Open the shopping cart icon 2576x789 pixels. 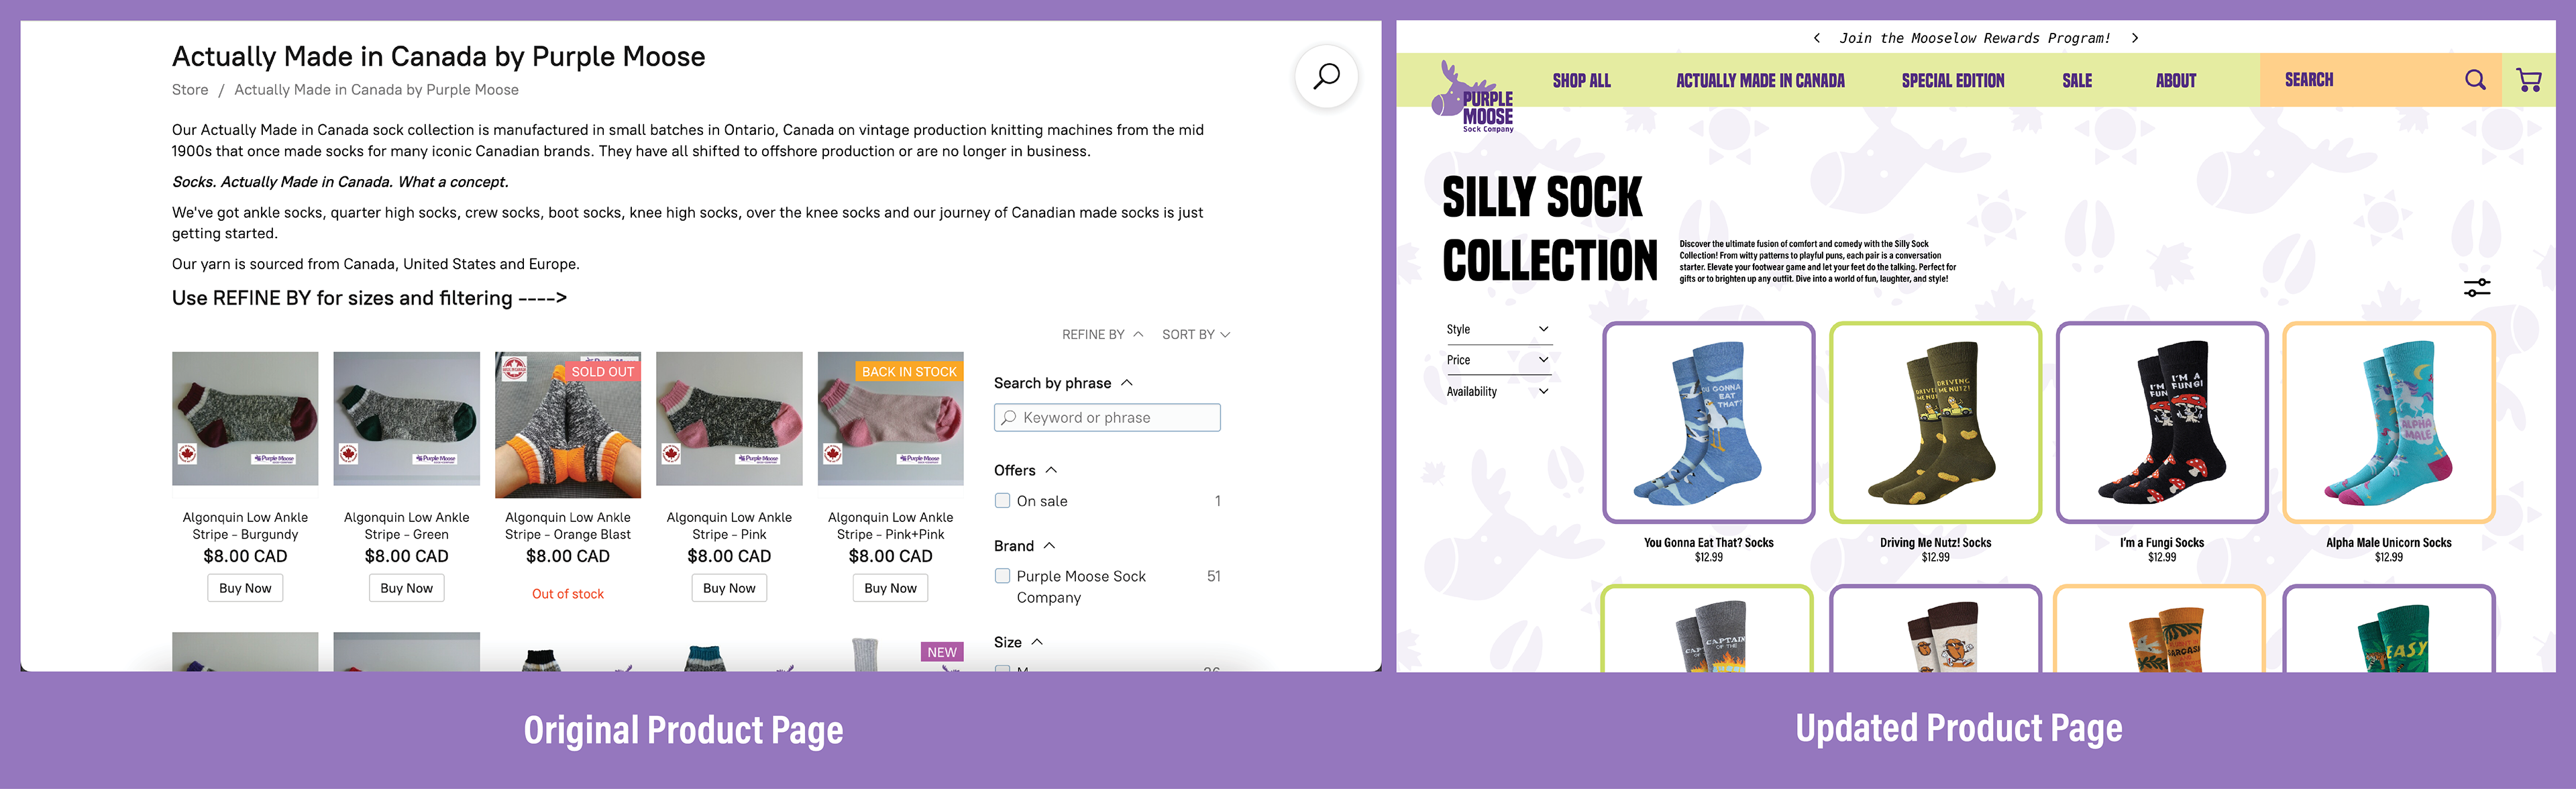(2528, 80)
